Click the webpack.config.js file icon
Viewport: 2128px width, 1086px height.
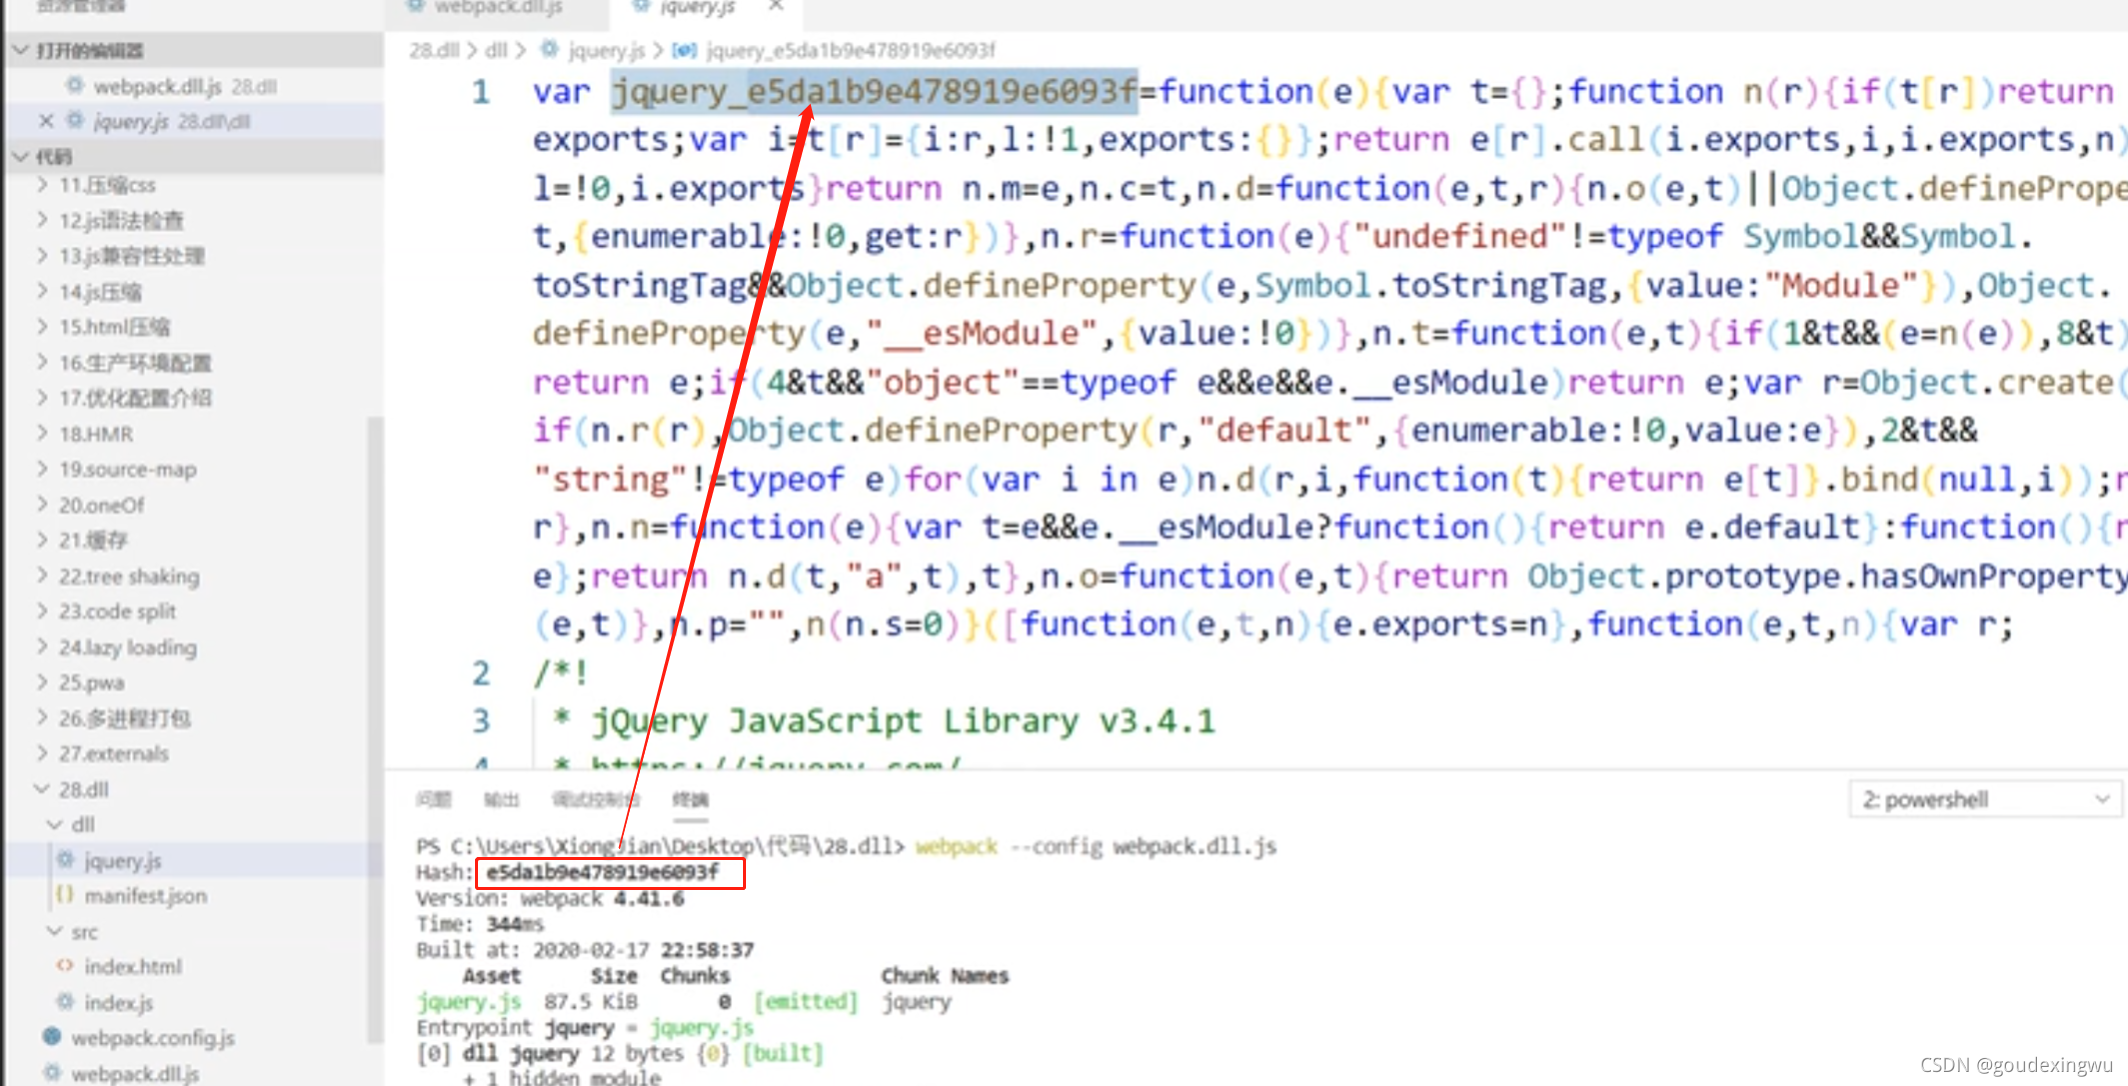(52, 1037)
